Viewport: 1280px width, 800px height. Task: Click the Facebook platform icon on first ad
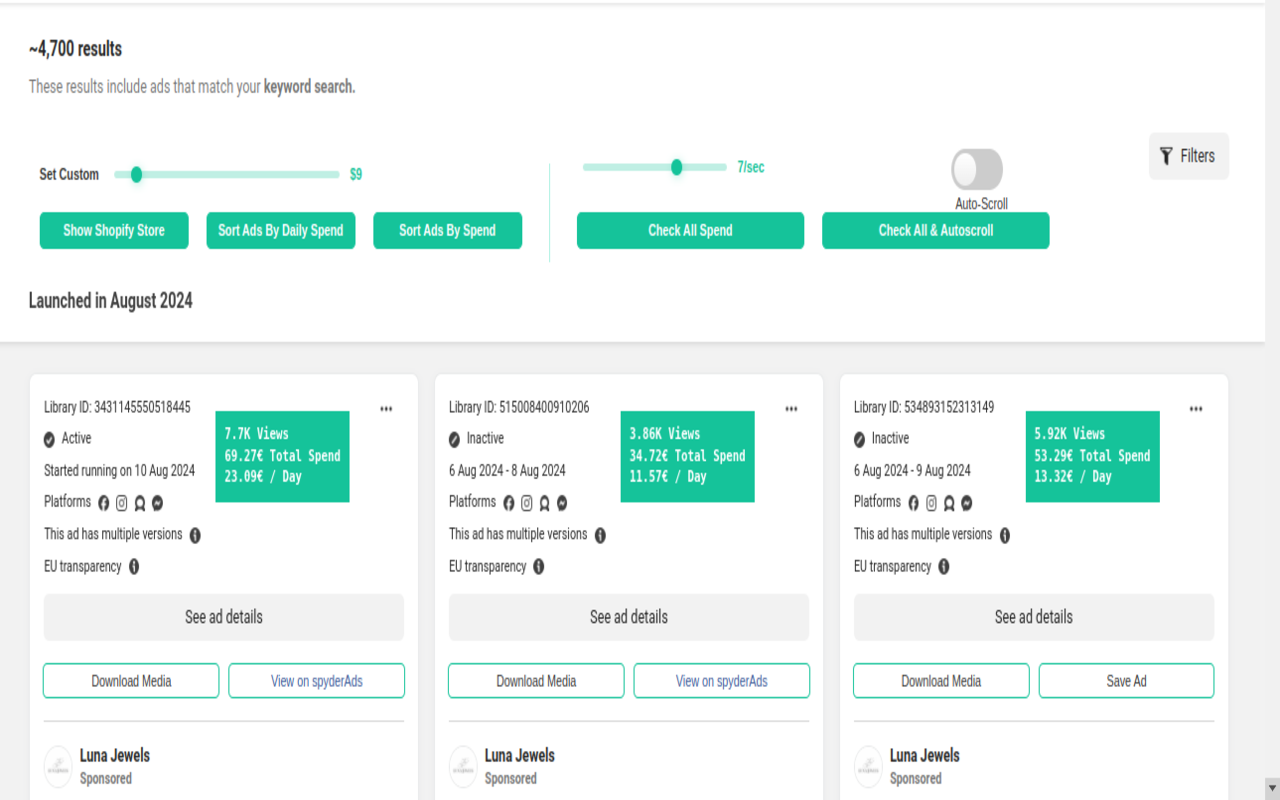(x=102, y=502)
